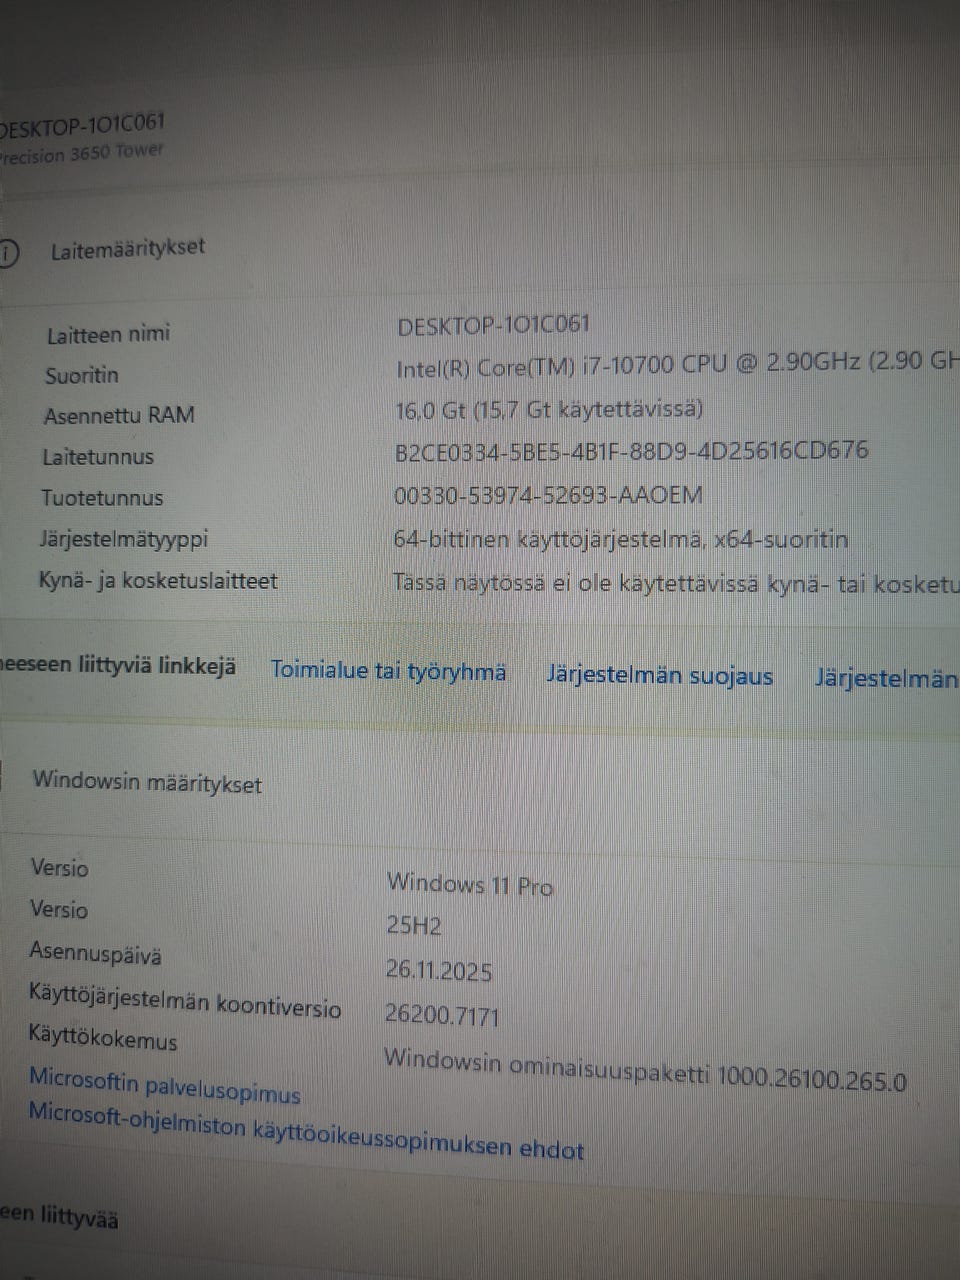
Task: Select the Tuotetunnus value 00330-53974-52693-AAOEM
Action: (x=548, y=495)
